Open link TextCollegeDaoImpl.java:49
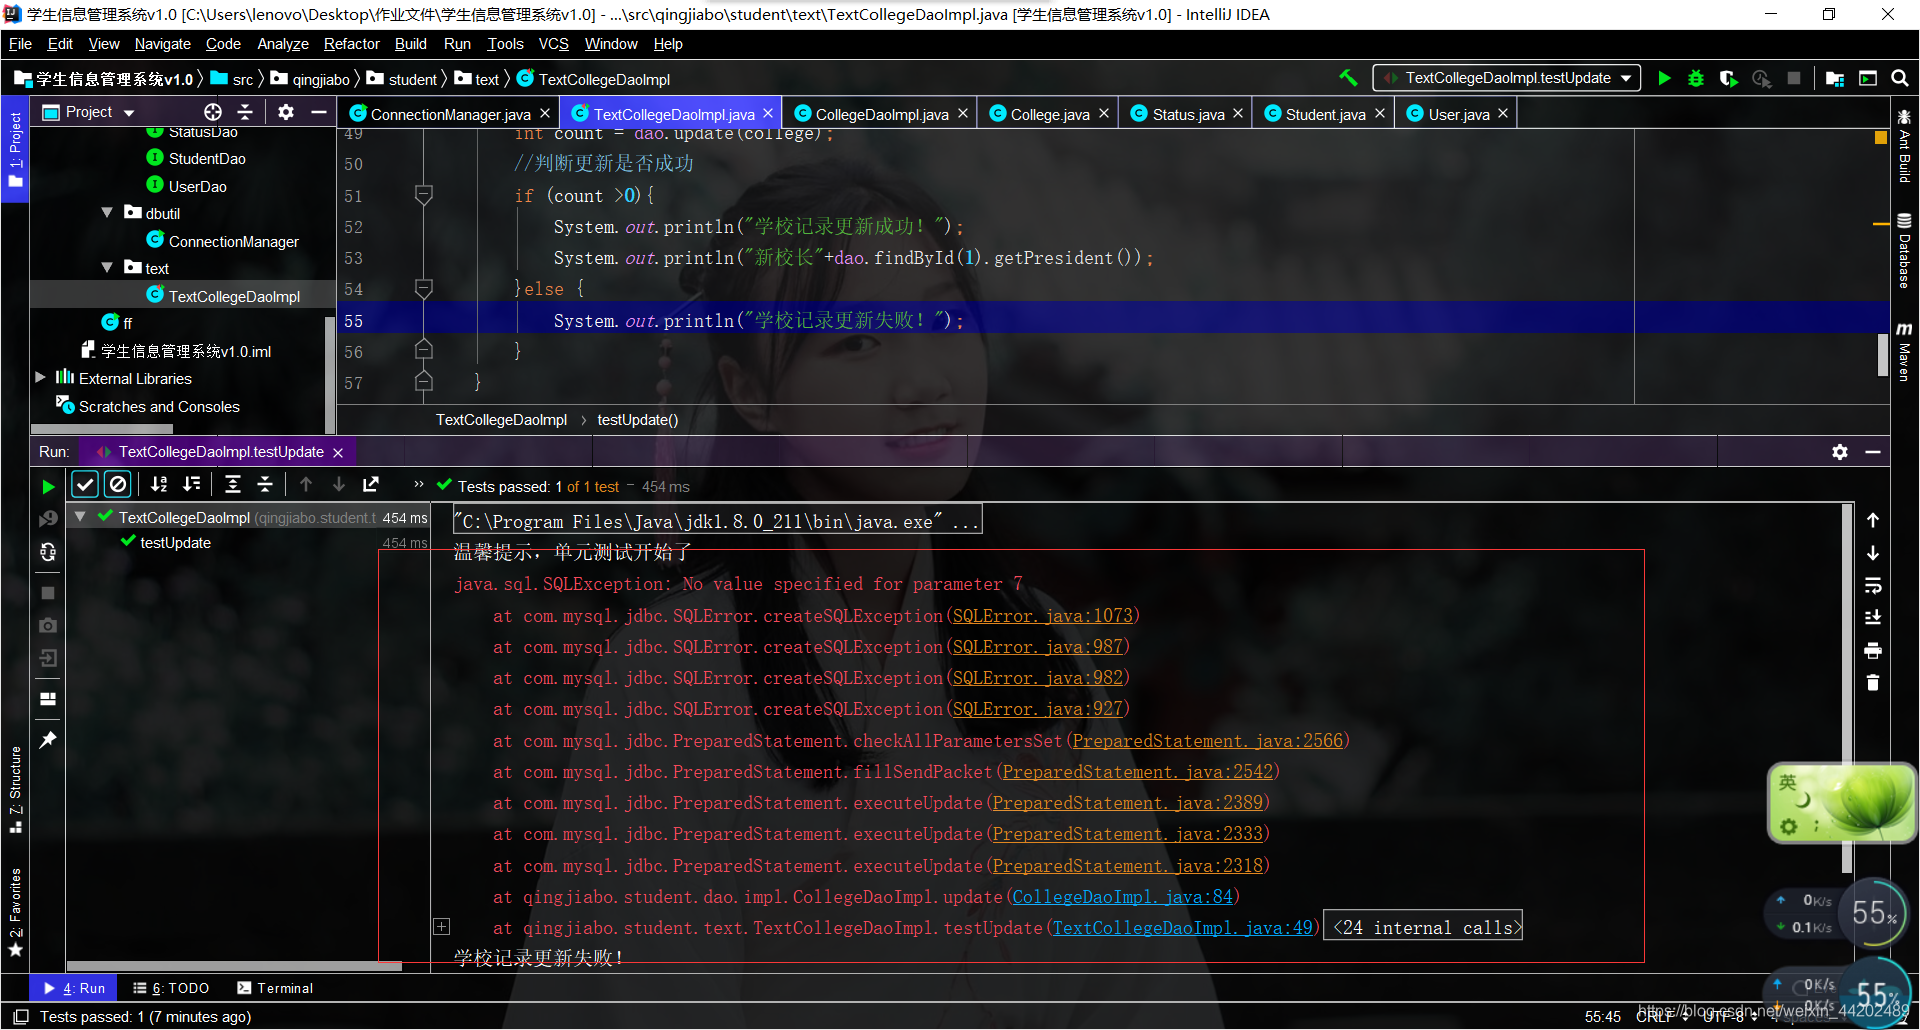This screenshot has width=1920, height=1030. tap(1183, 928)
